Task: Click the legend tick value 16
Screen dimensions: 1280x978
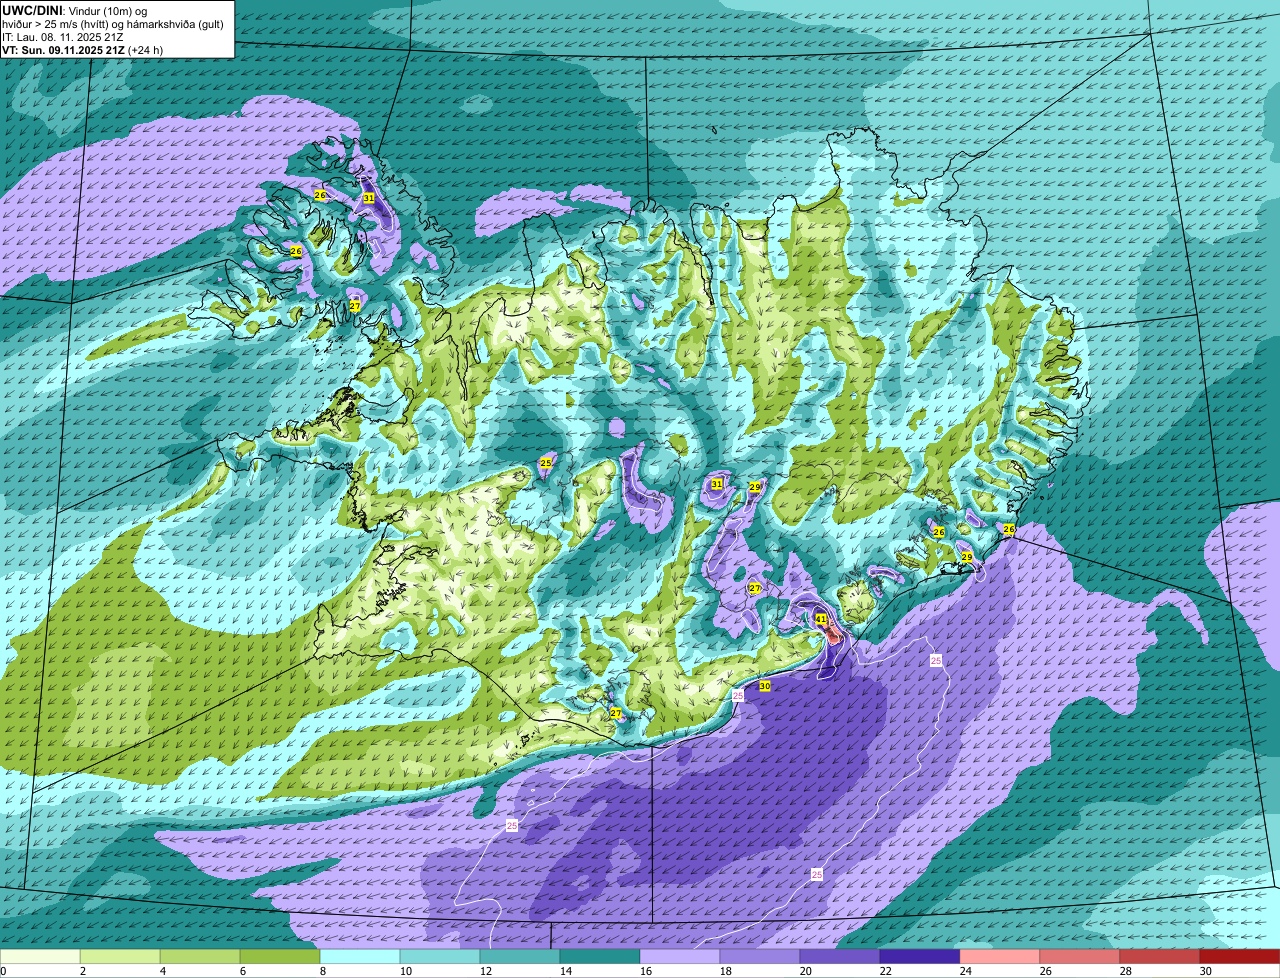Action: tap(645, 971)
